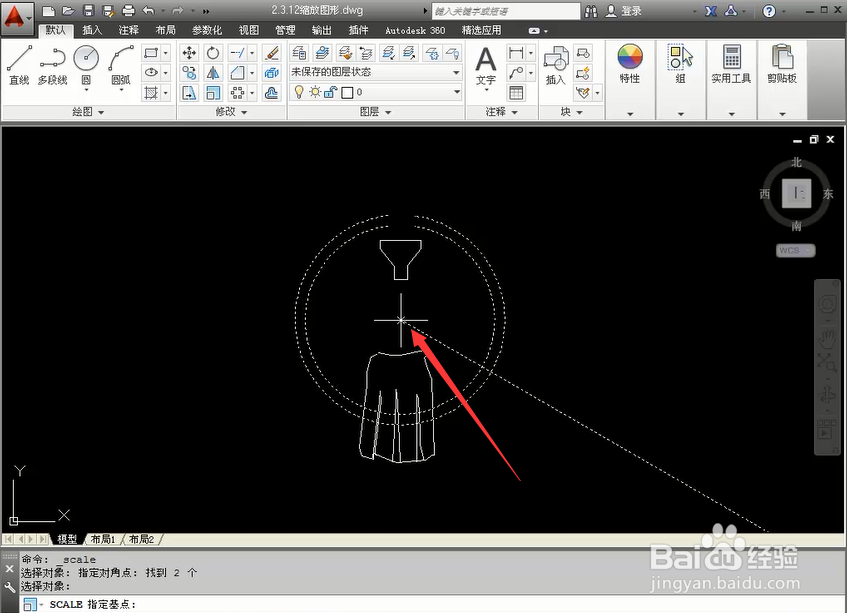Image resolution: width=847 pixels, height=613 pixels.
Task: Switch to the Insert (插入) ribbon tab
Action: coord(92,30)
